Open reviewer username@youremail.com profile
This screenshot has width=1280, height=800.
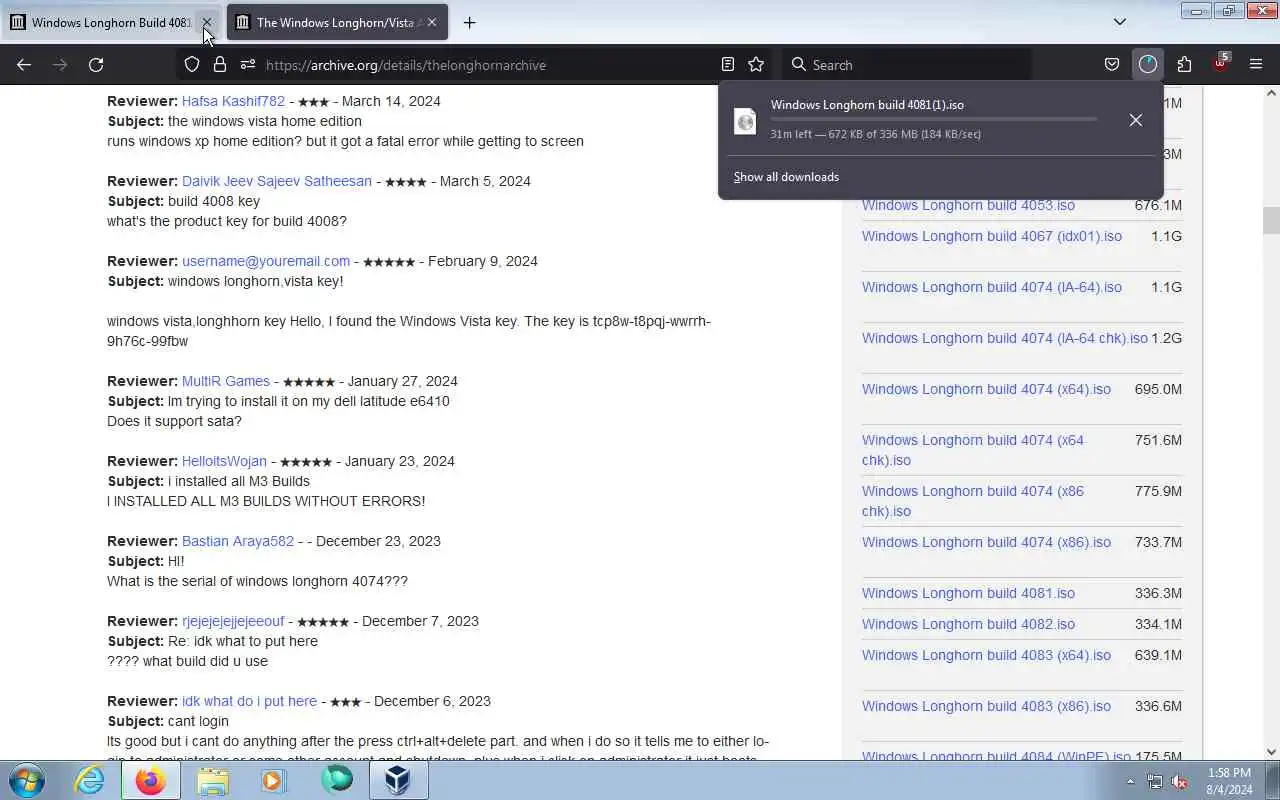tap(266, 261)
